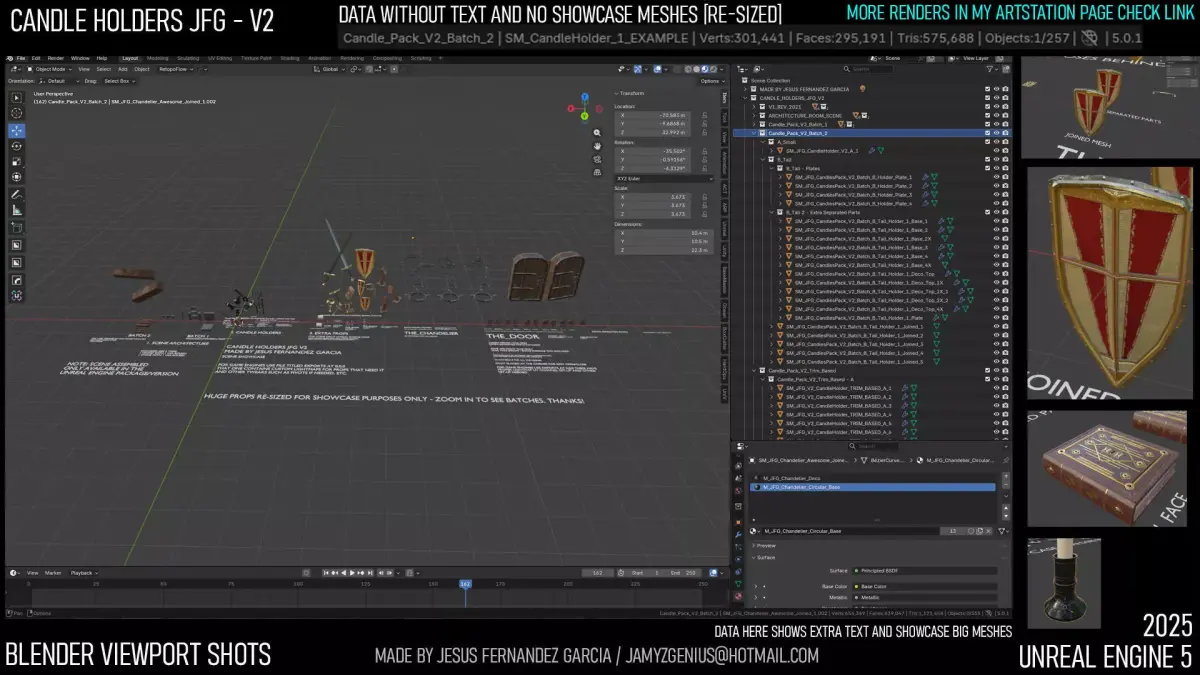Click the zoom magnifier gizmo in viewport
1200x675 pixels.
[x=597, y=132]
